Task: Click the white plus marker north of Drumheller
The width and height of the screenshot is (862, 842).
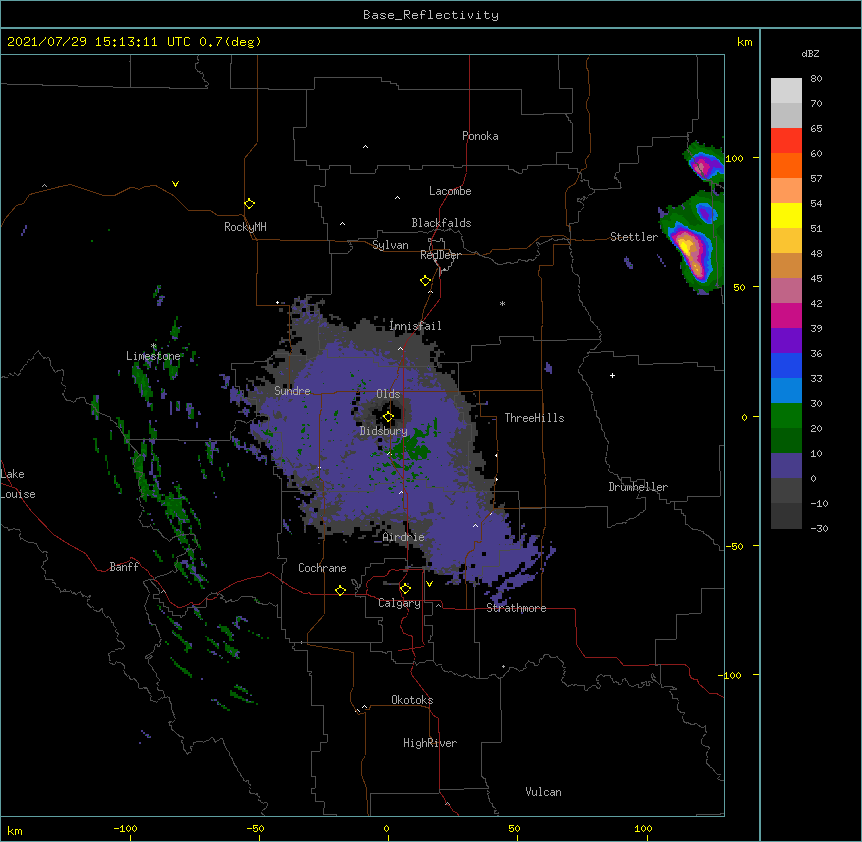Action: pos(612,375)
